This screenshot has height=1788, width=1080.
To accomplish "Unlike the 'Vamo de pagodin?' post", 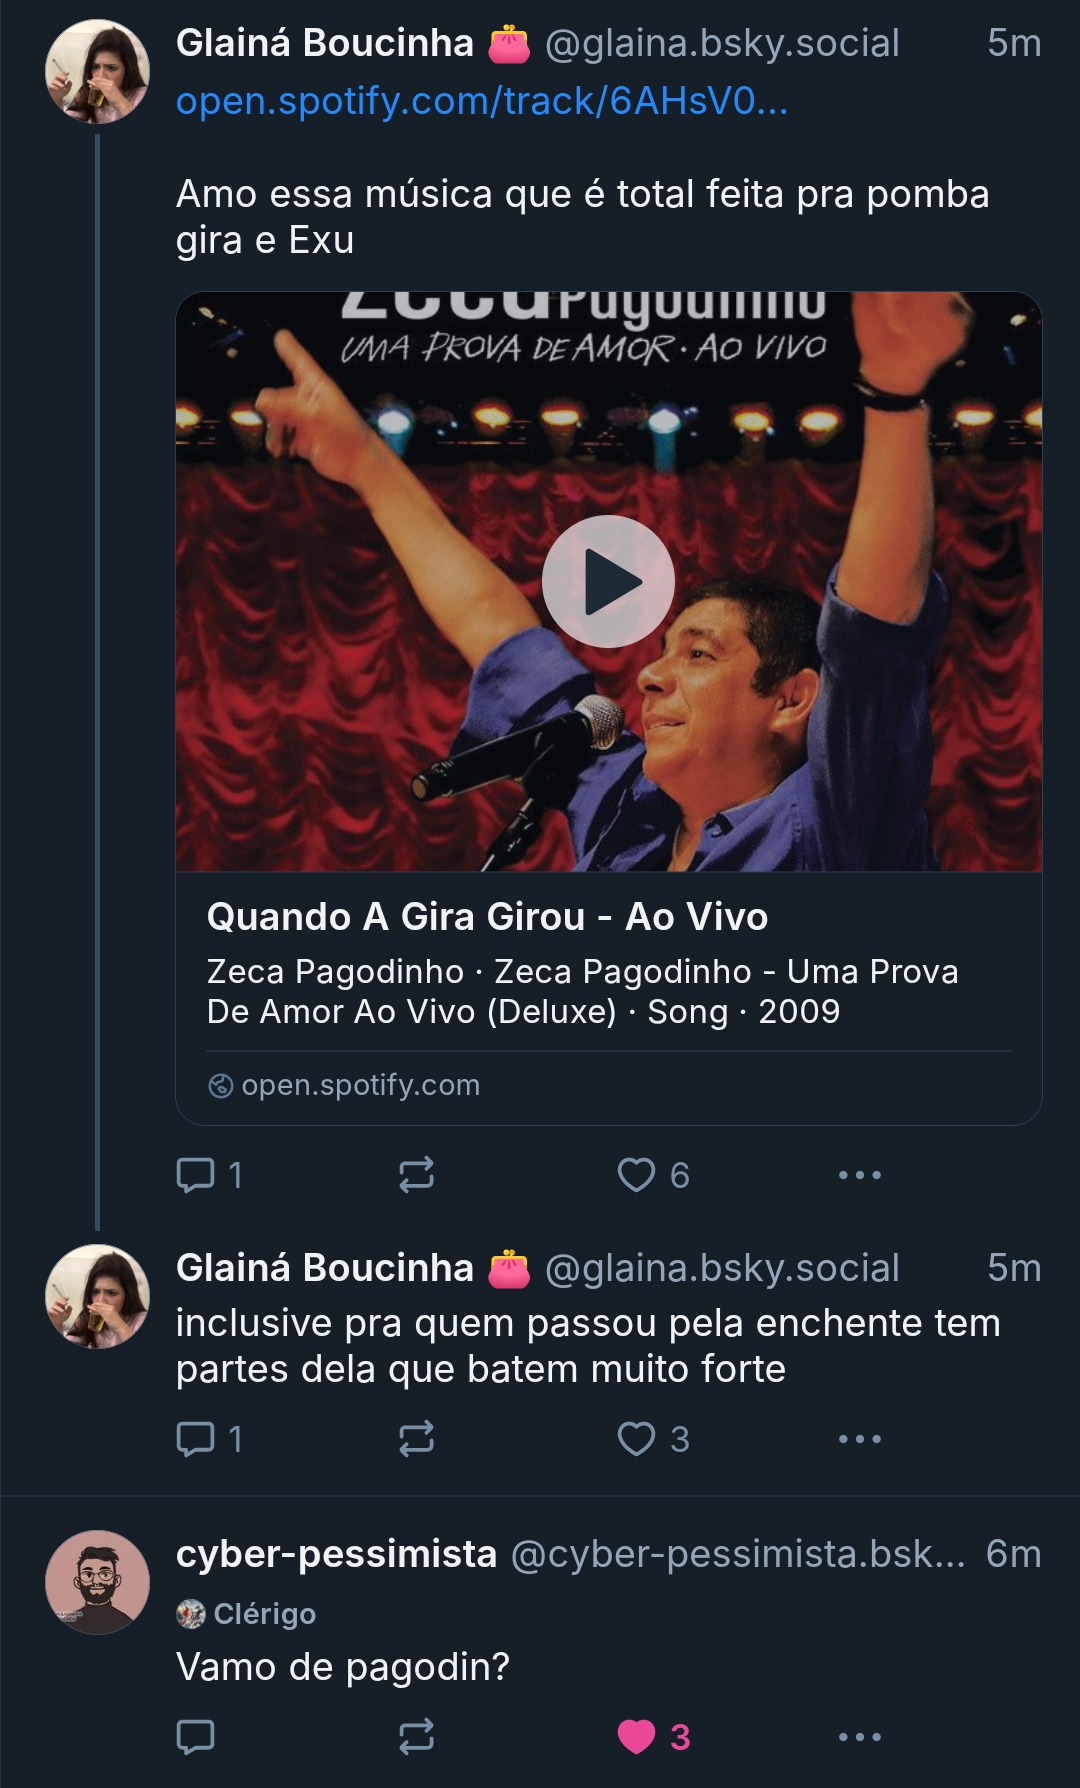I will point(637,1737).
